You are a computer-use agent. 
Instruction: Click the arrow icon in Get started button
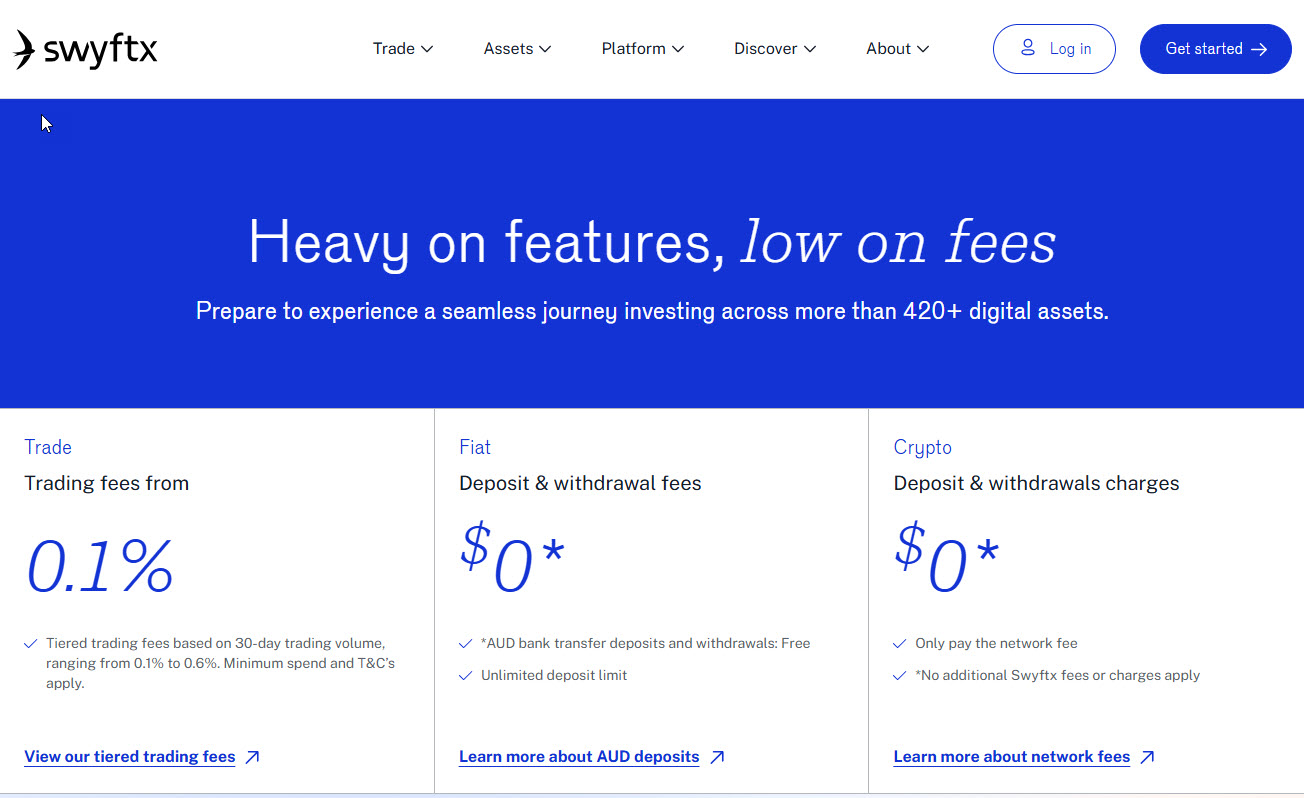coord(1259,49)
